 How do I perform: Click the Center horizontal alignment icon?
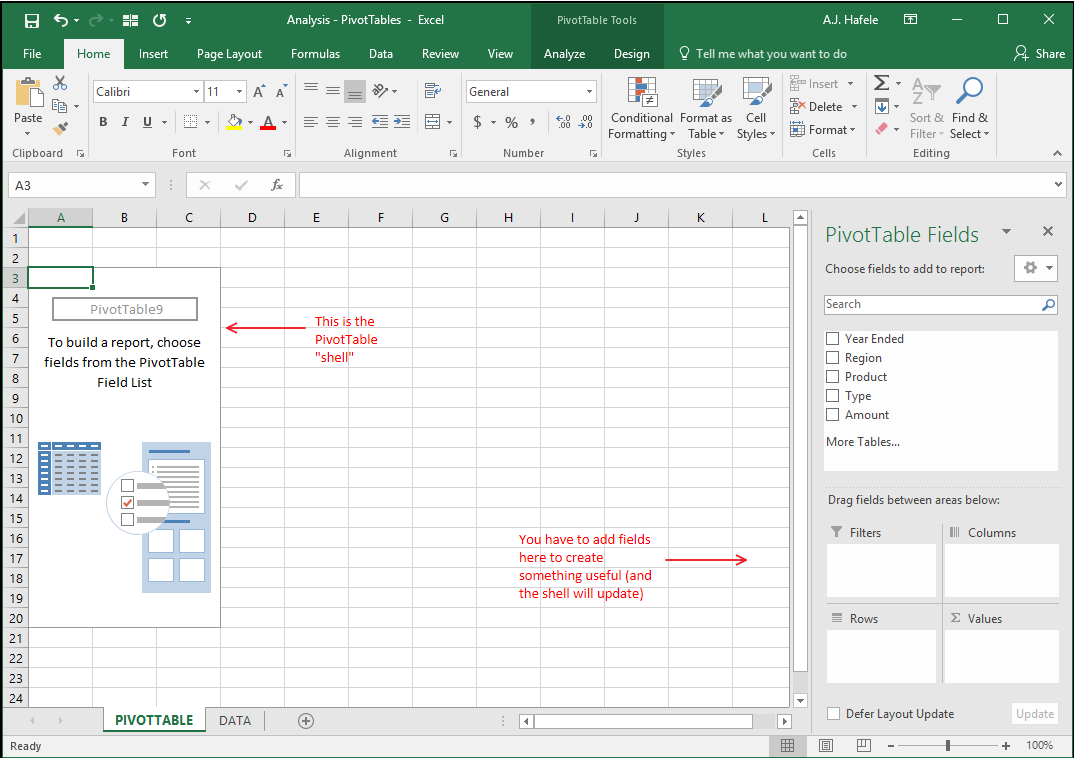[333, 122]
